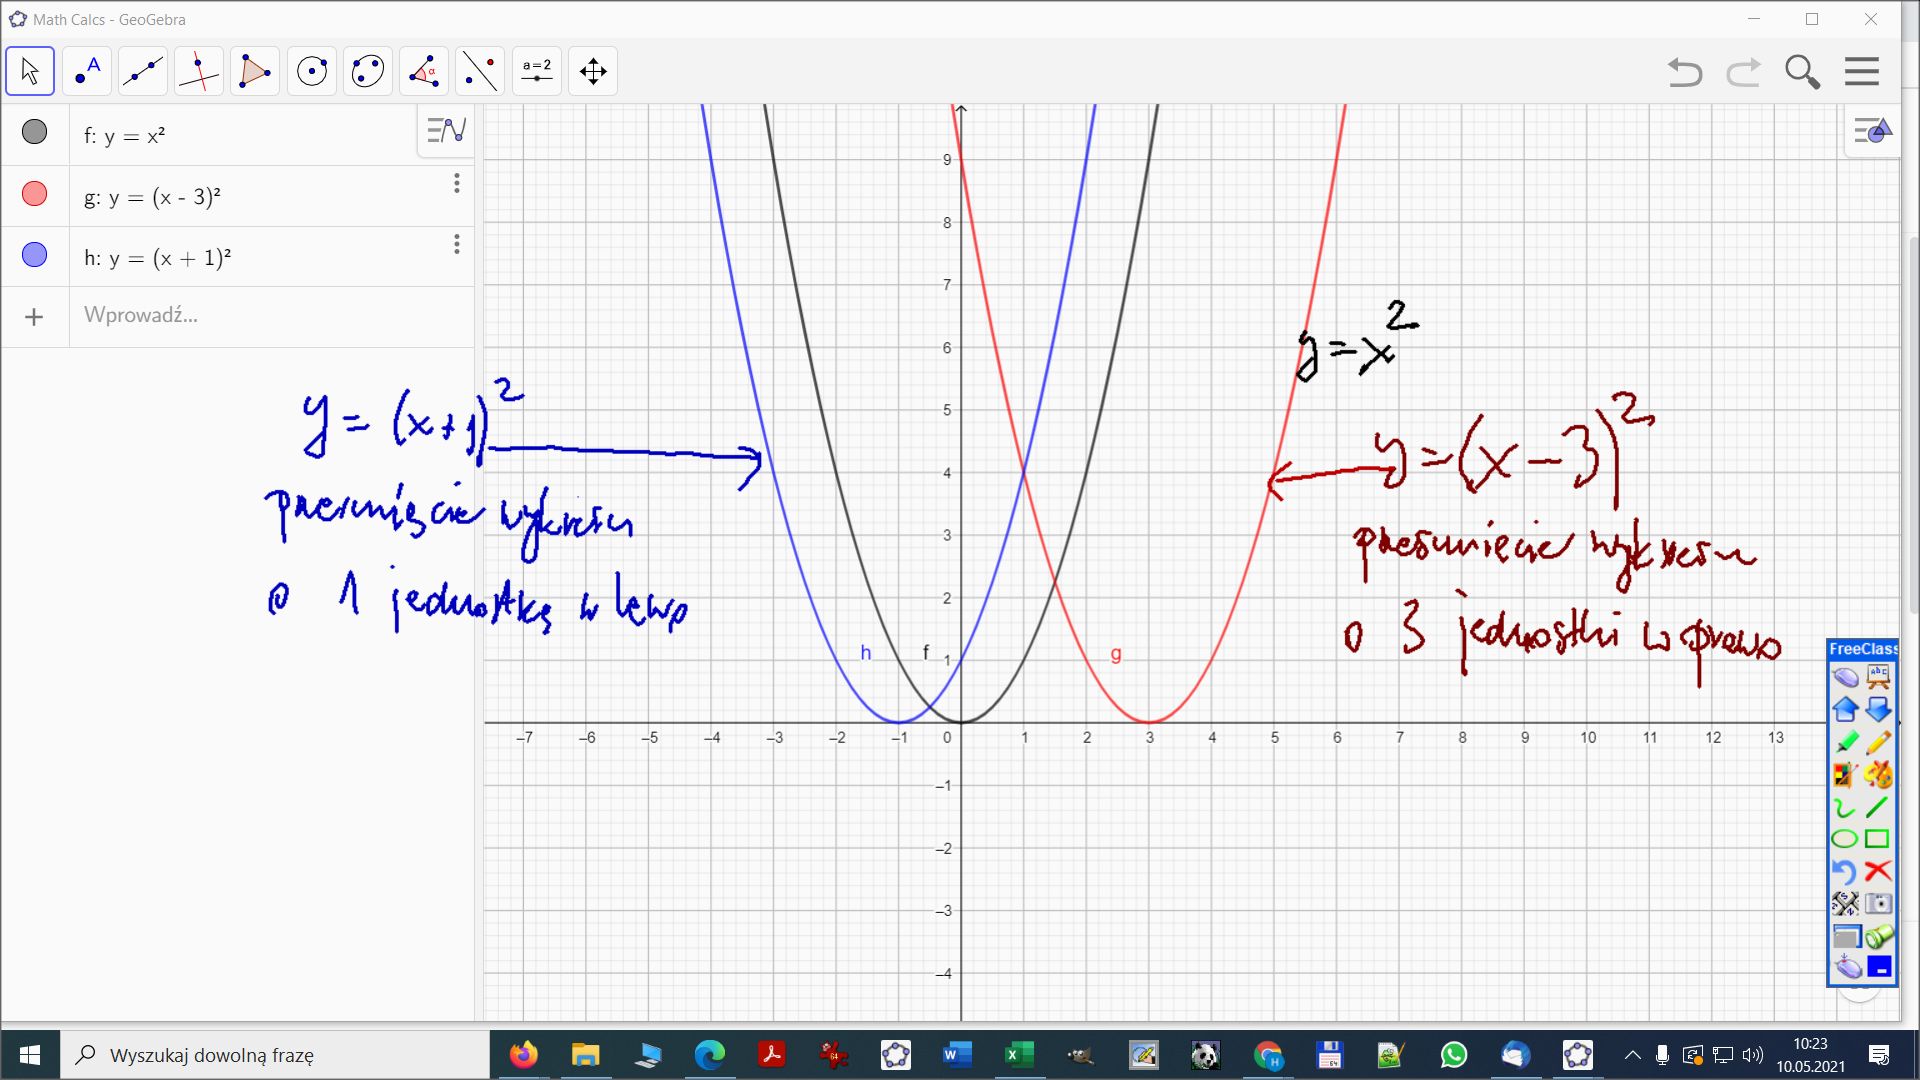1920x1080 pixels.
Task: Click FreeClass flashlight spotlight tool
Action: pos(1879,936)
